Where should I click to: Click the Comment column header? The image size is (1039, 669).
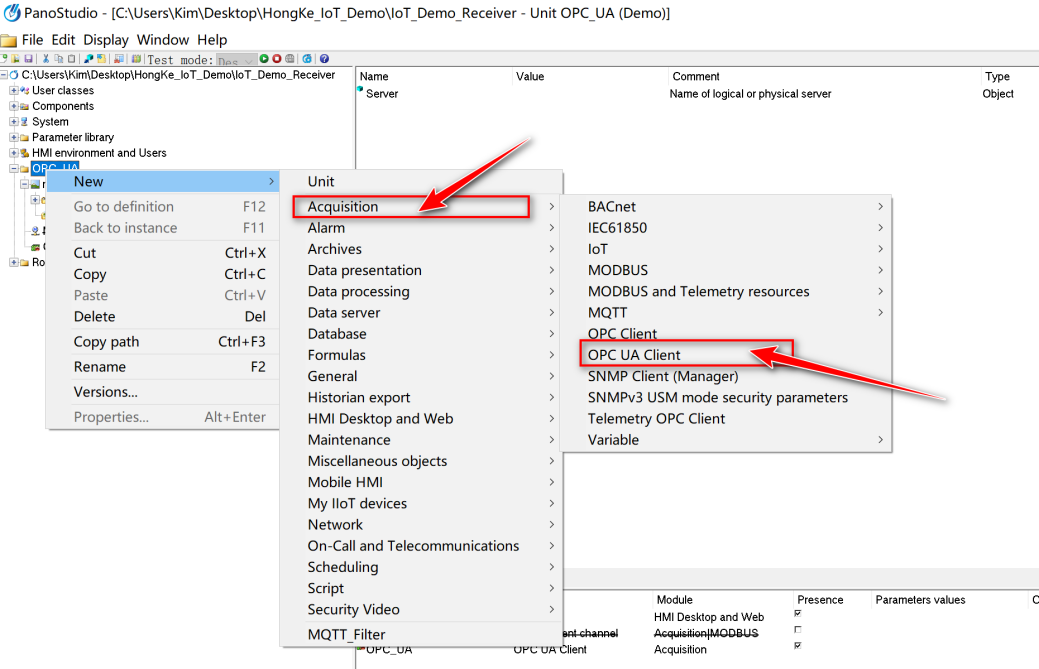[x=696, y=76]
